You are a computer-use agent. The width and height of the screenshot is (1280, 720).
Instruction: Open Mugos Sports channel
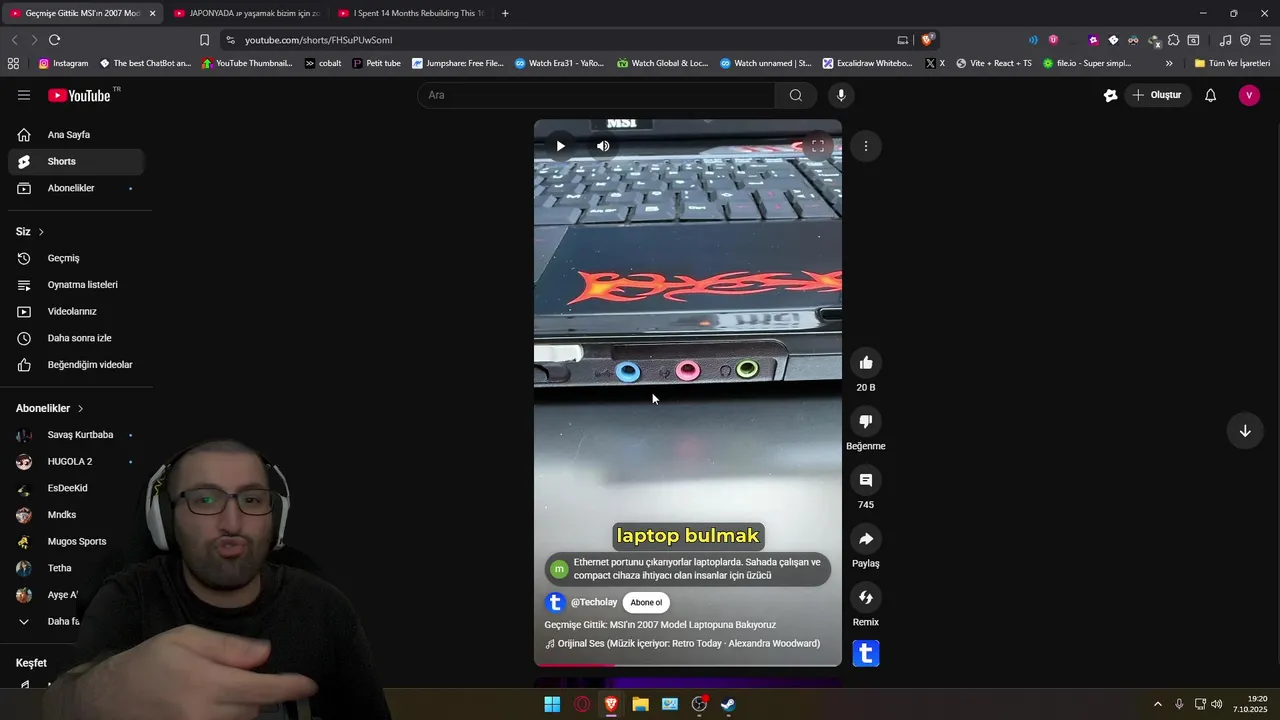tap(76, 541)
